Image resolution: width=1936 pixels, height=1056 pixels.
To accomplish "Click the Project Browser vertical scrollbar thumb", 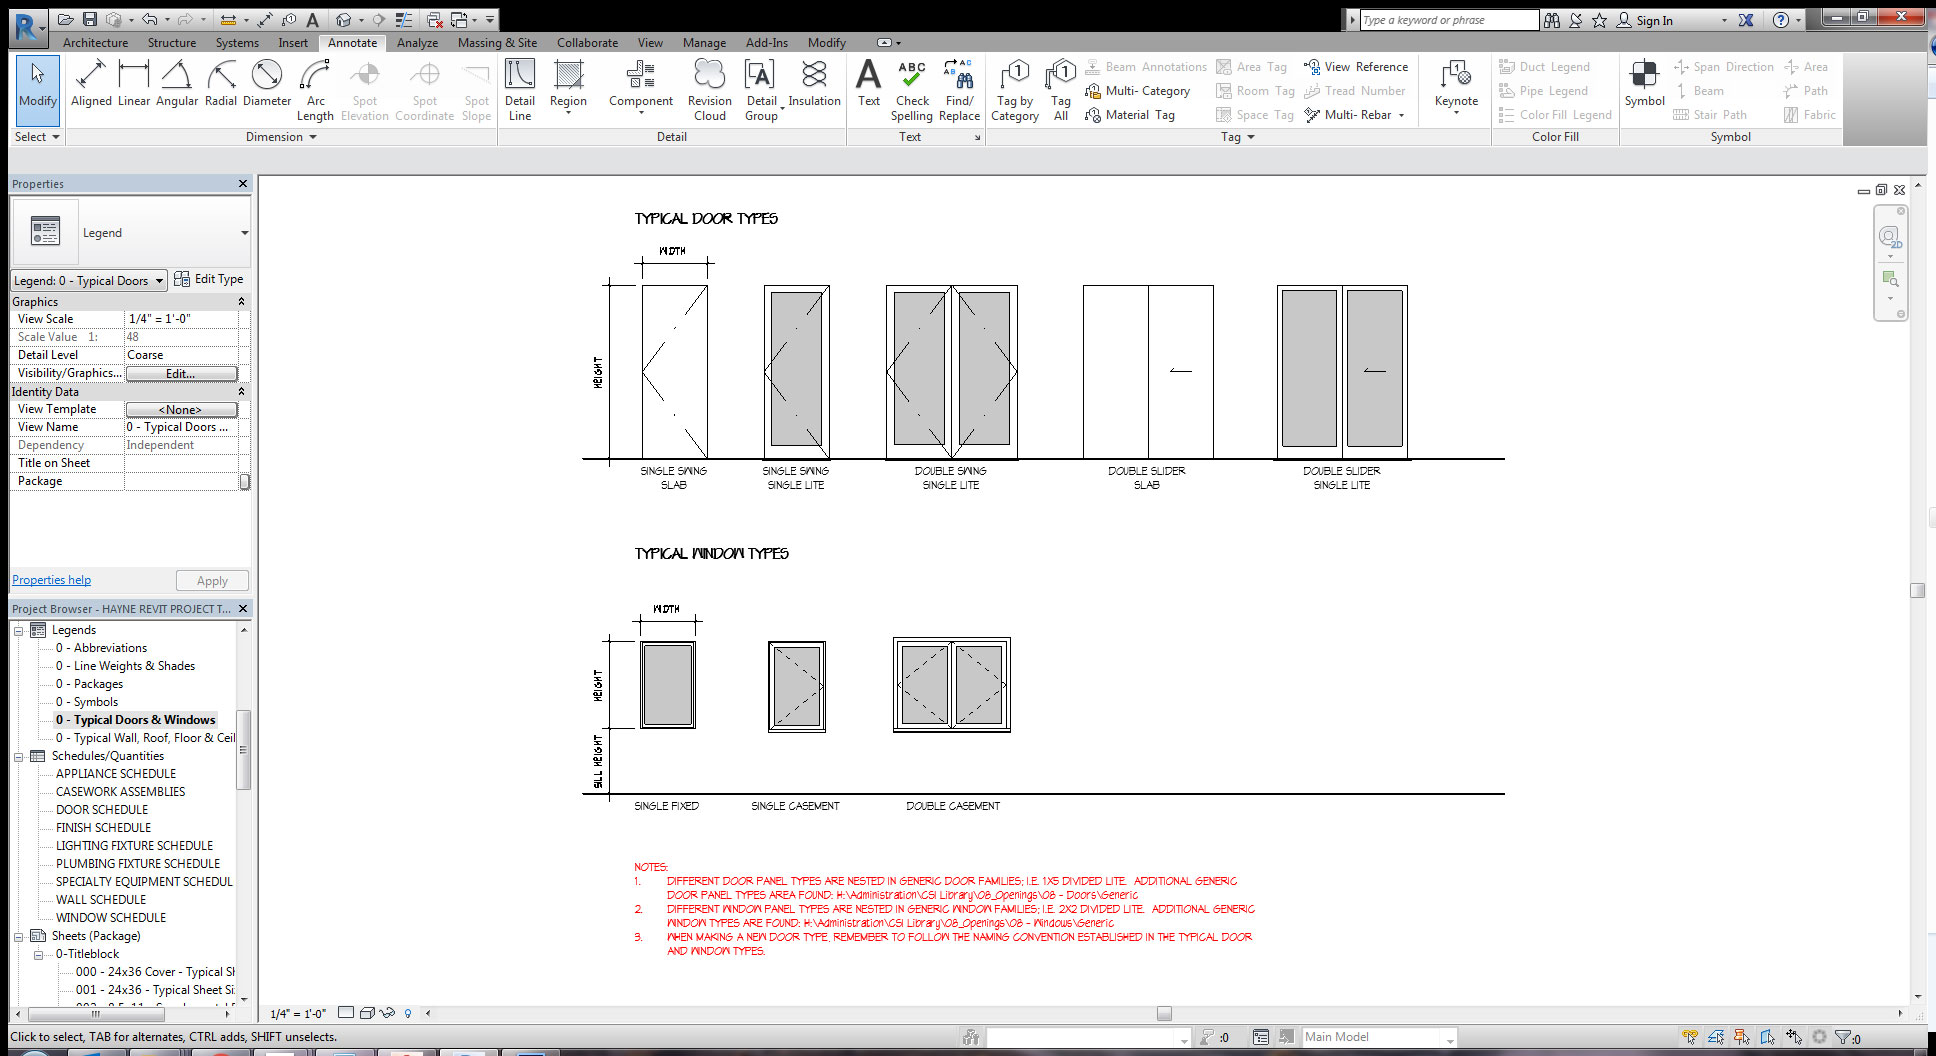I will pos(242,750).
